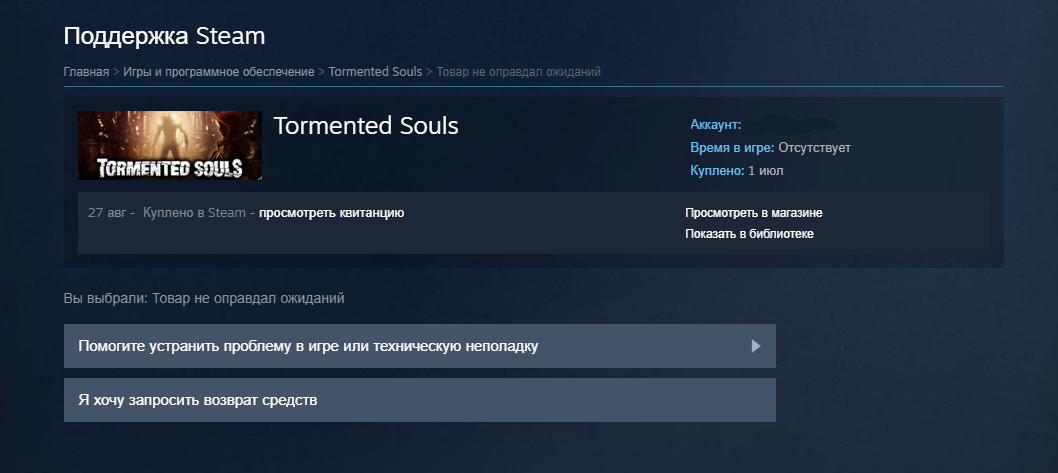Open the Главная breadcrumb link
Viewport: 1058px width, 473px height.
pyautogui.click(x=86, y=72)
